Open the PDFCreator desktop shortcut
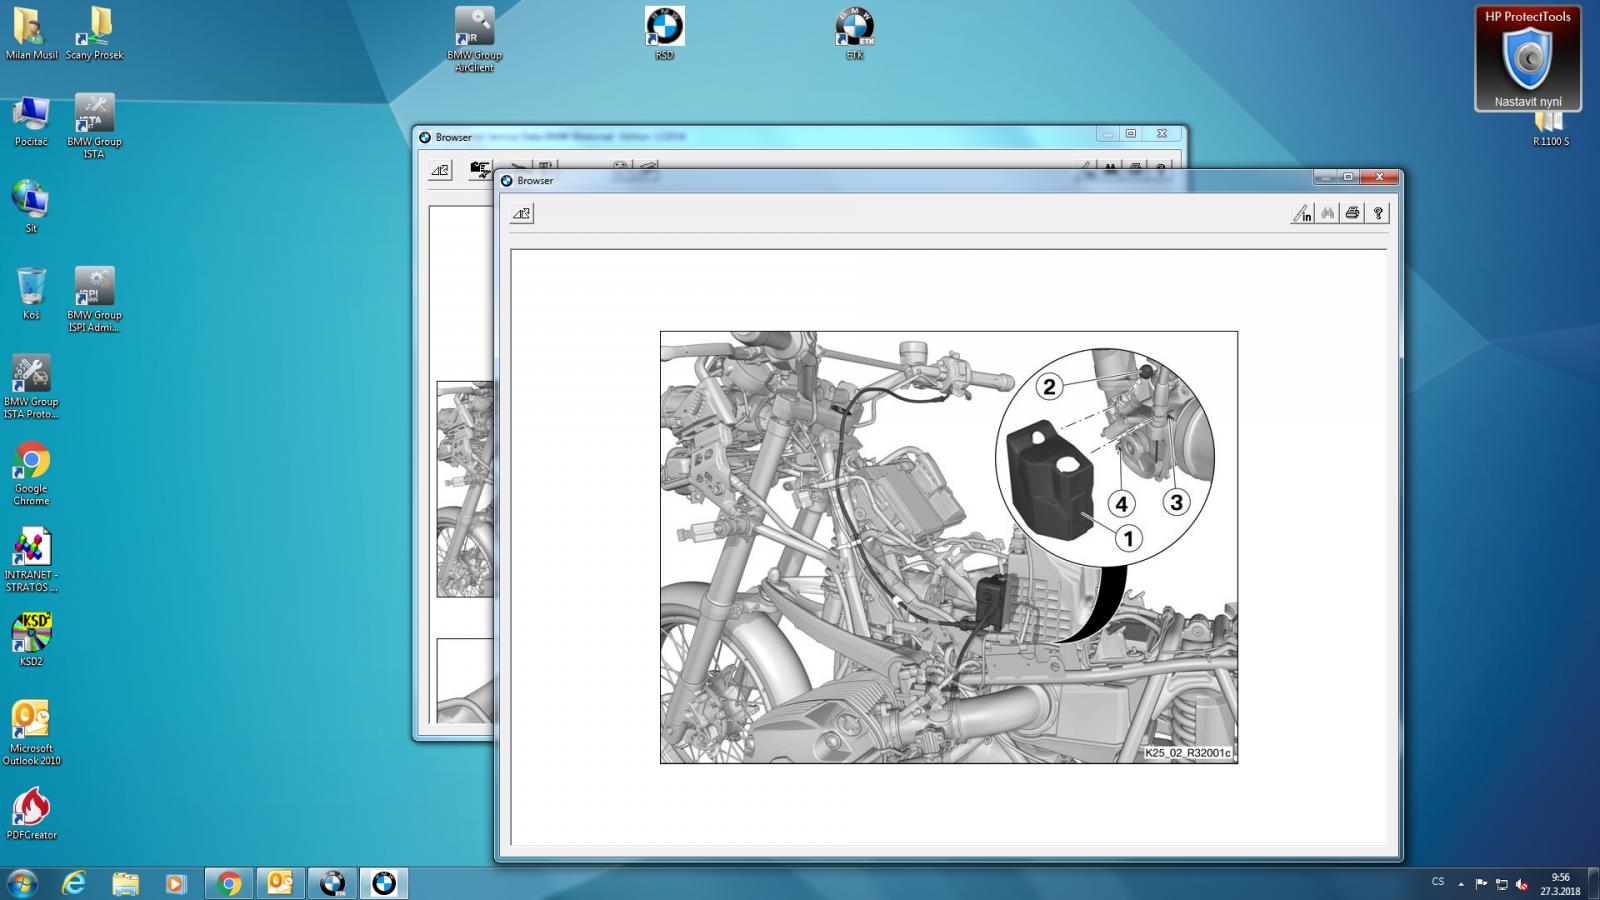Viewport: 1600px width, 900px height. [31, 812]
